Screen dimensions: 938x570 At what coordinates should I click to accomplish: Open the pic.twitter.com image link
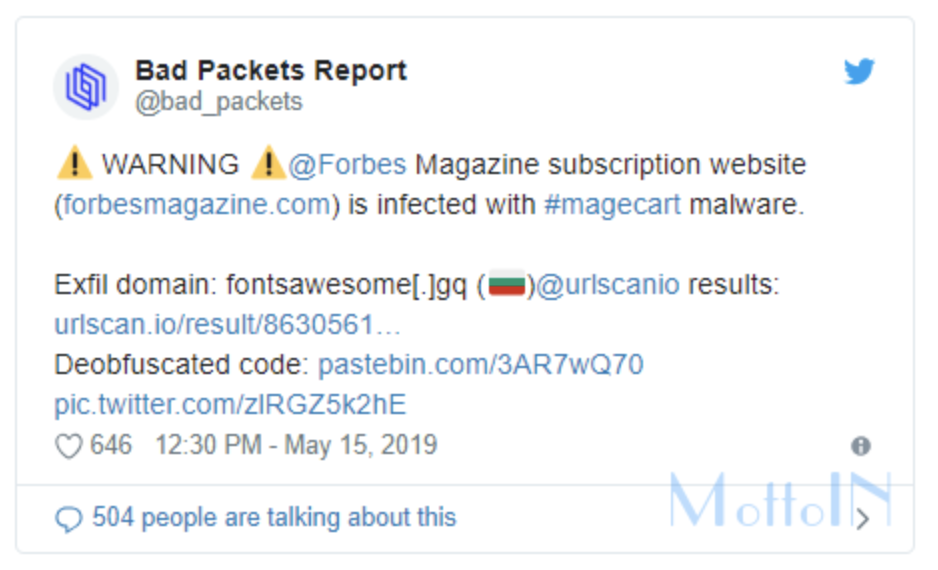(230, 404)
